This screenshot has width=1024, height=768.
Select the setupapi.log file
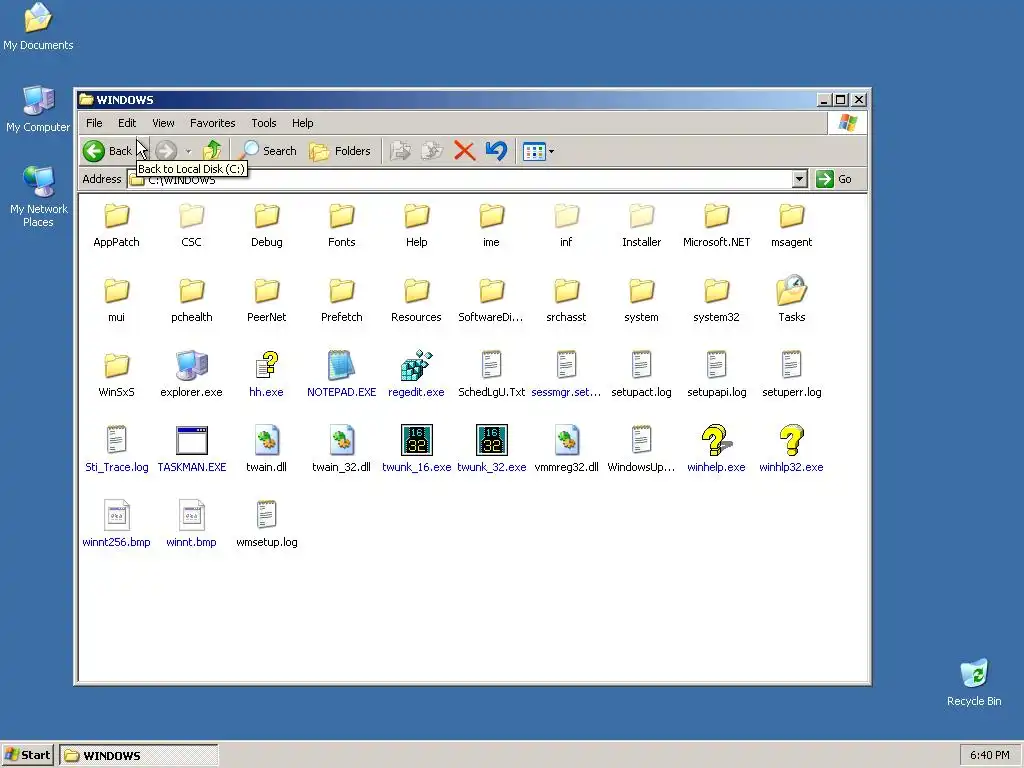pos(716,376)
